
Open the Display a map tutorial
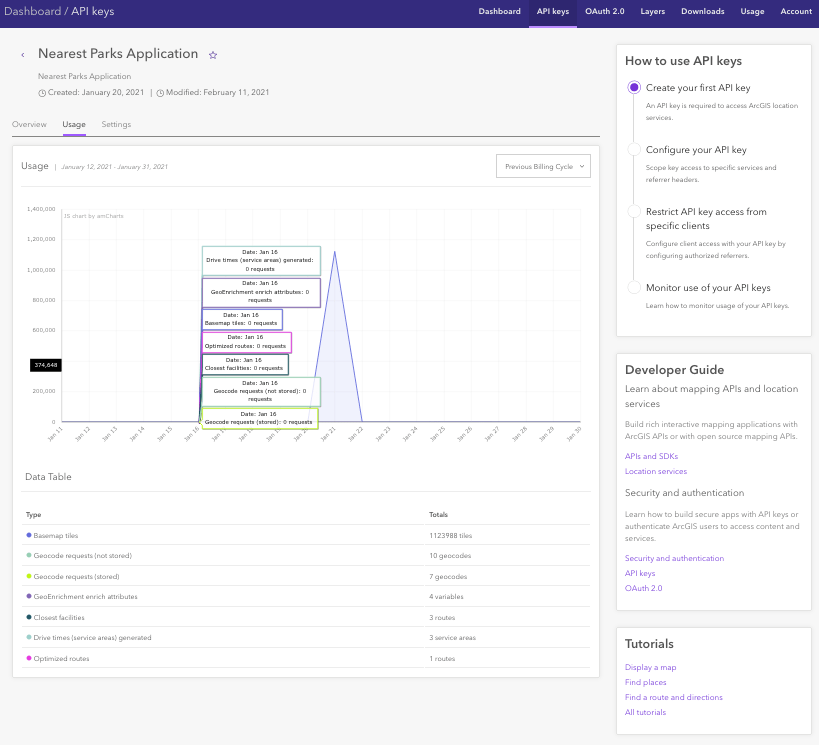650,667
